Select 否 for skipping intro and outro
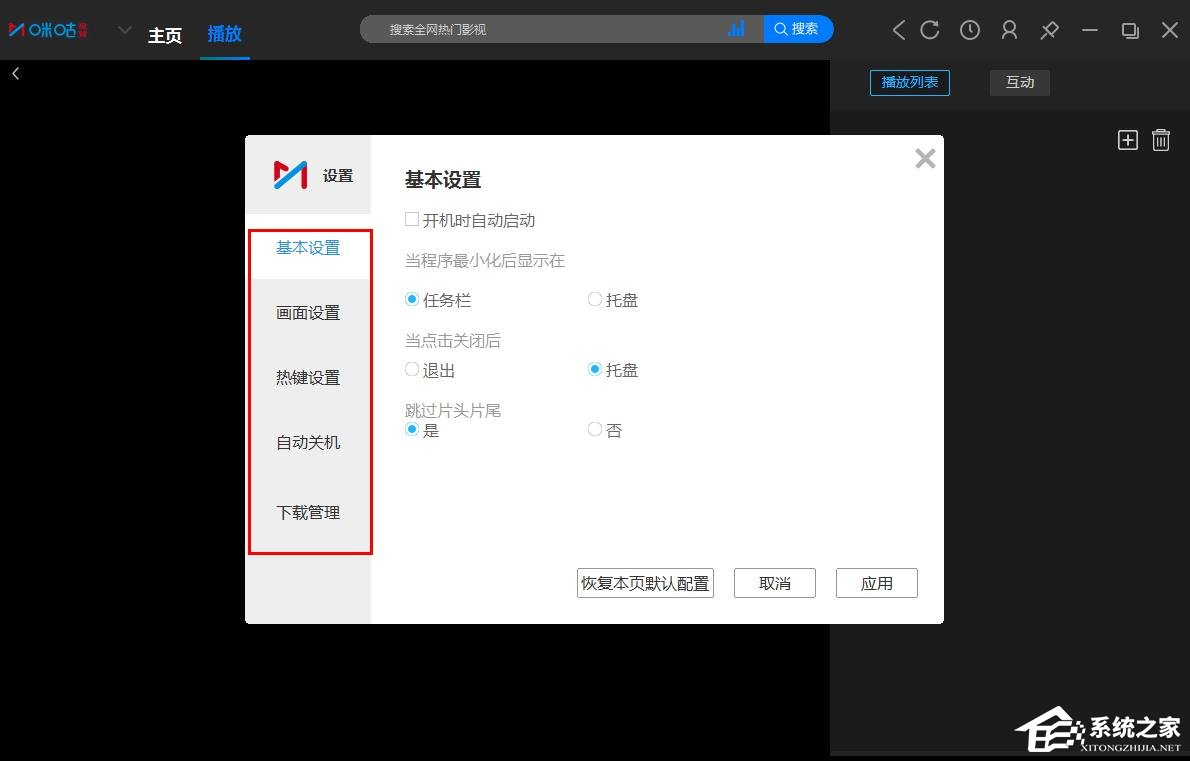The image size is (1190, 761). [x=595, y=428]
